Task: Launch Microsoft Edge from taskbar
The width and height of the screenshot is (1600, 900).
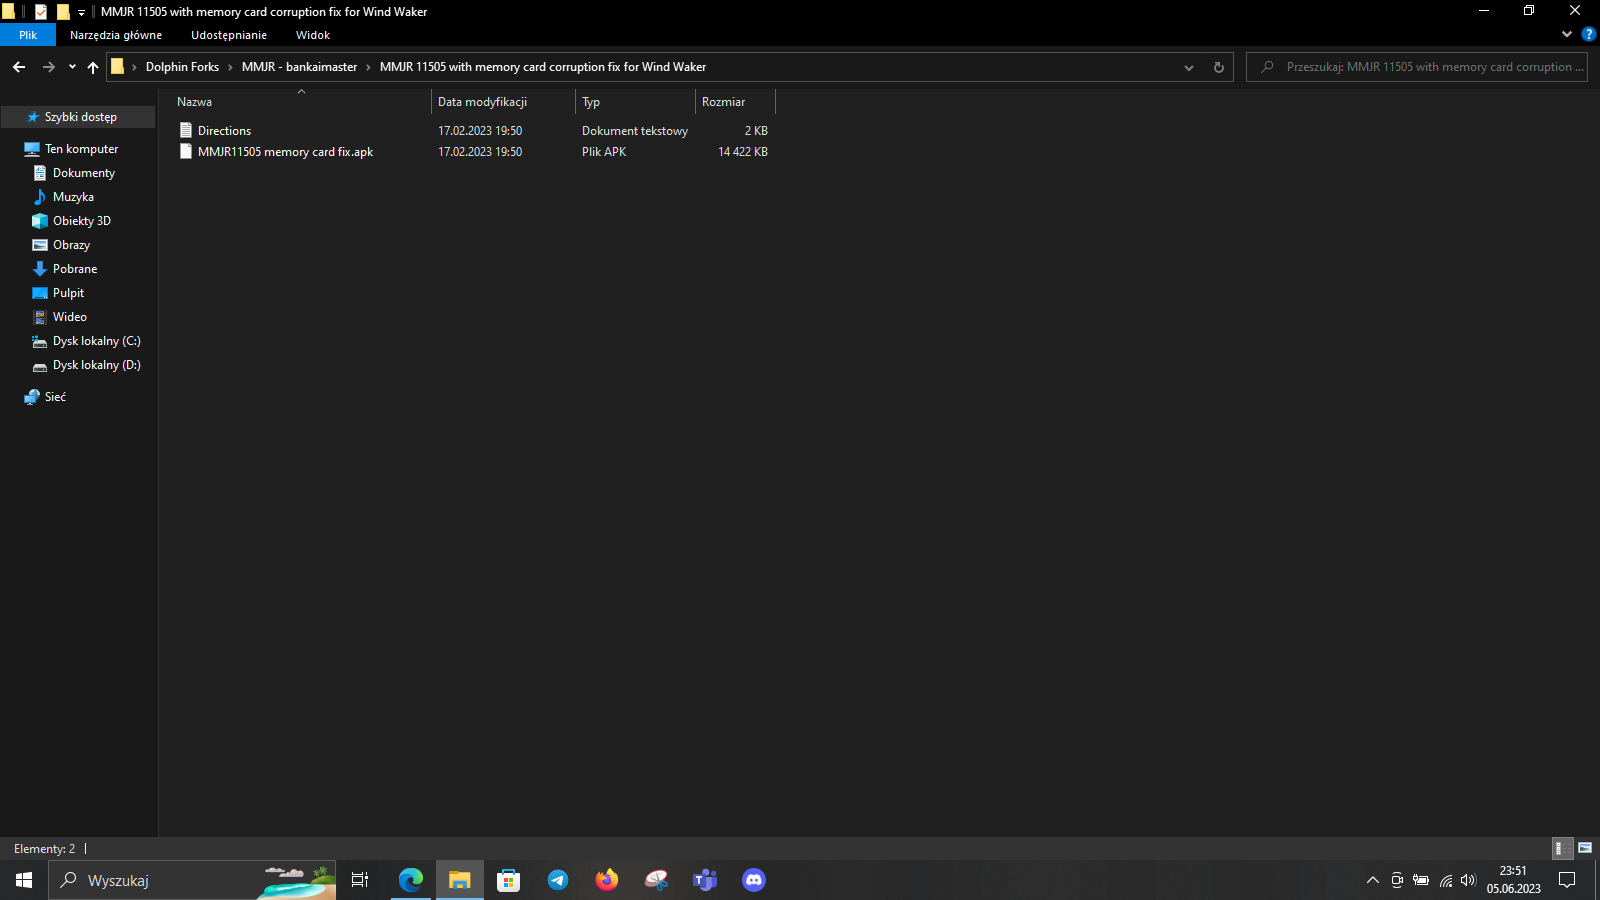Action: pyautogui.click(x=411, y=880)
